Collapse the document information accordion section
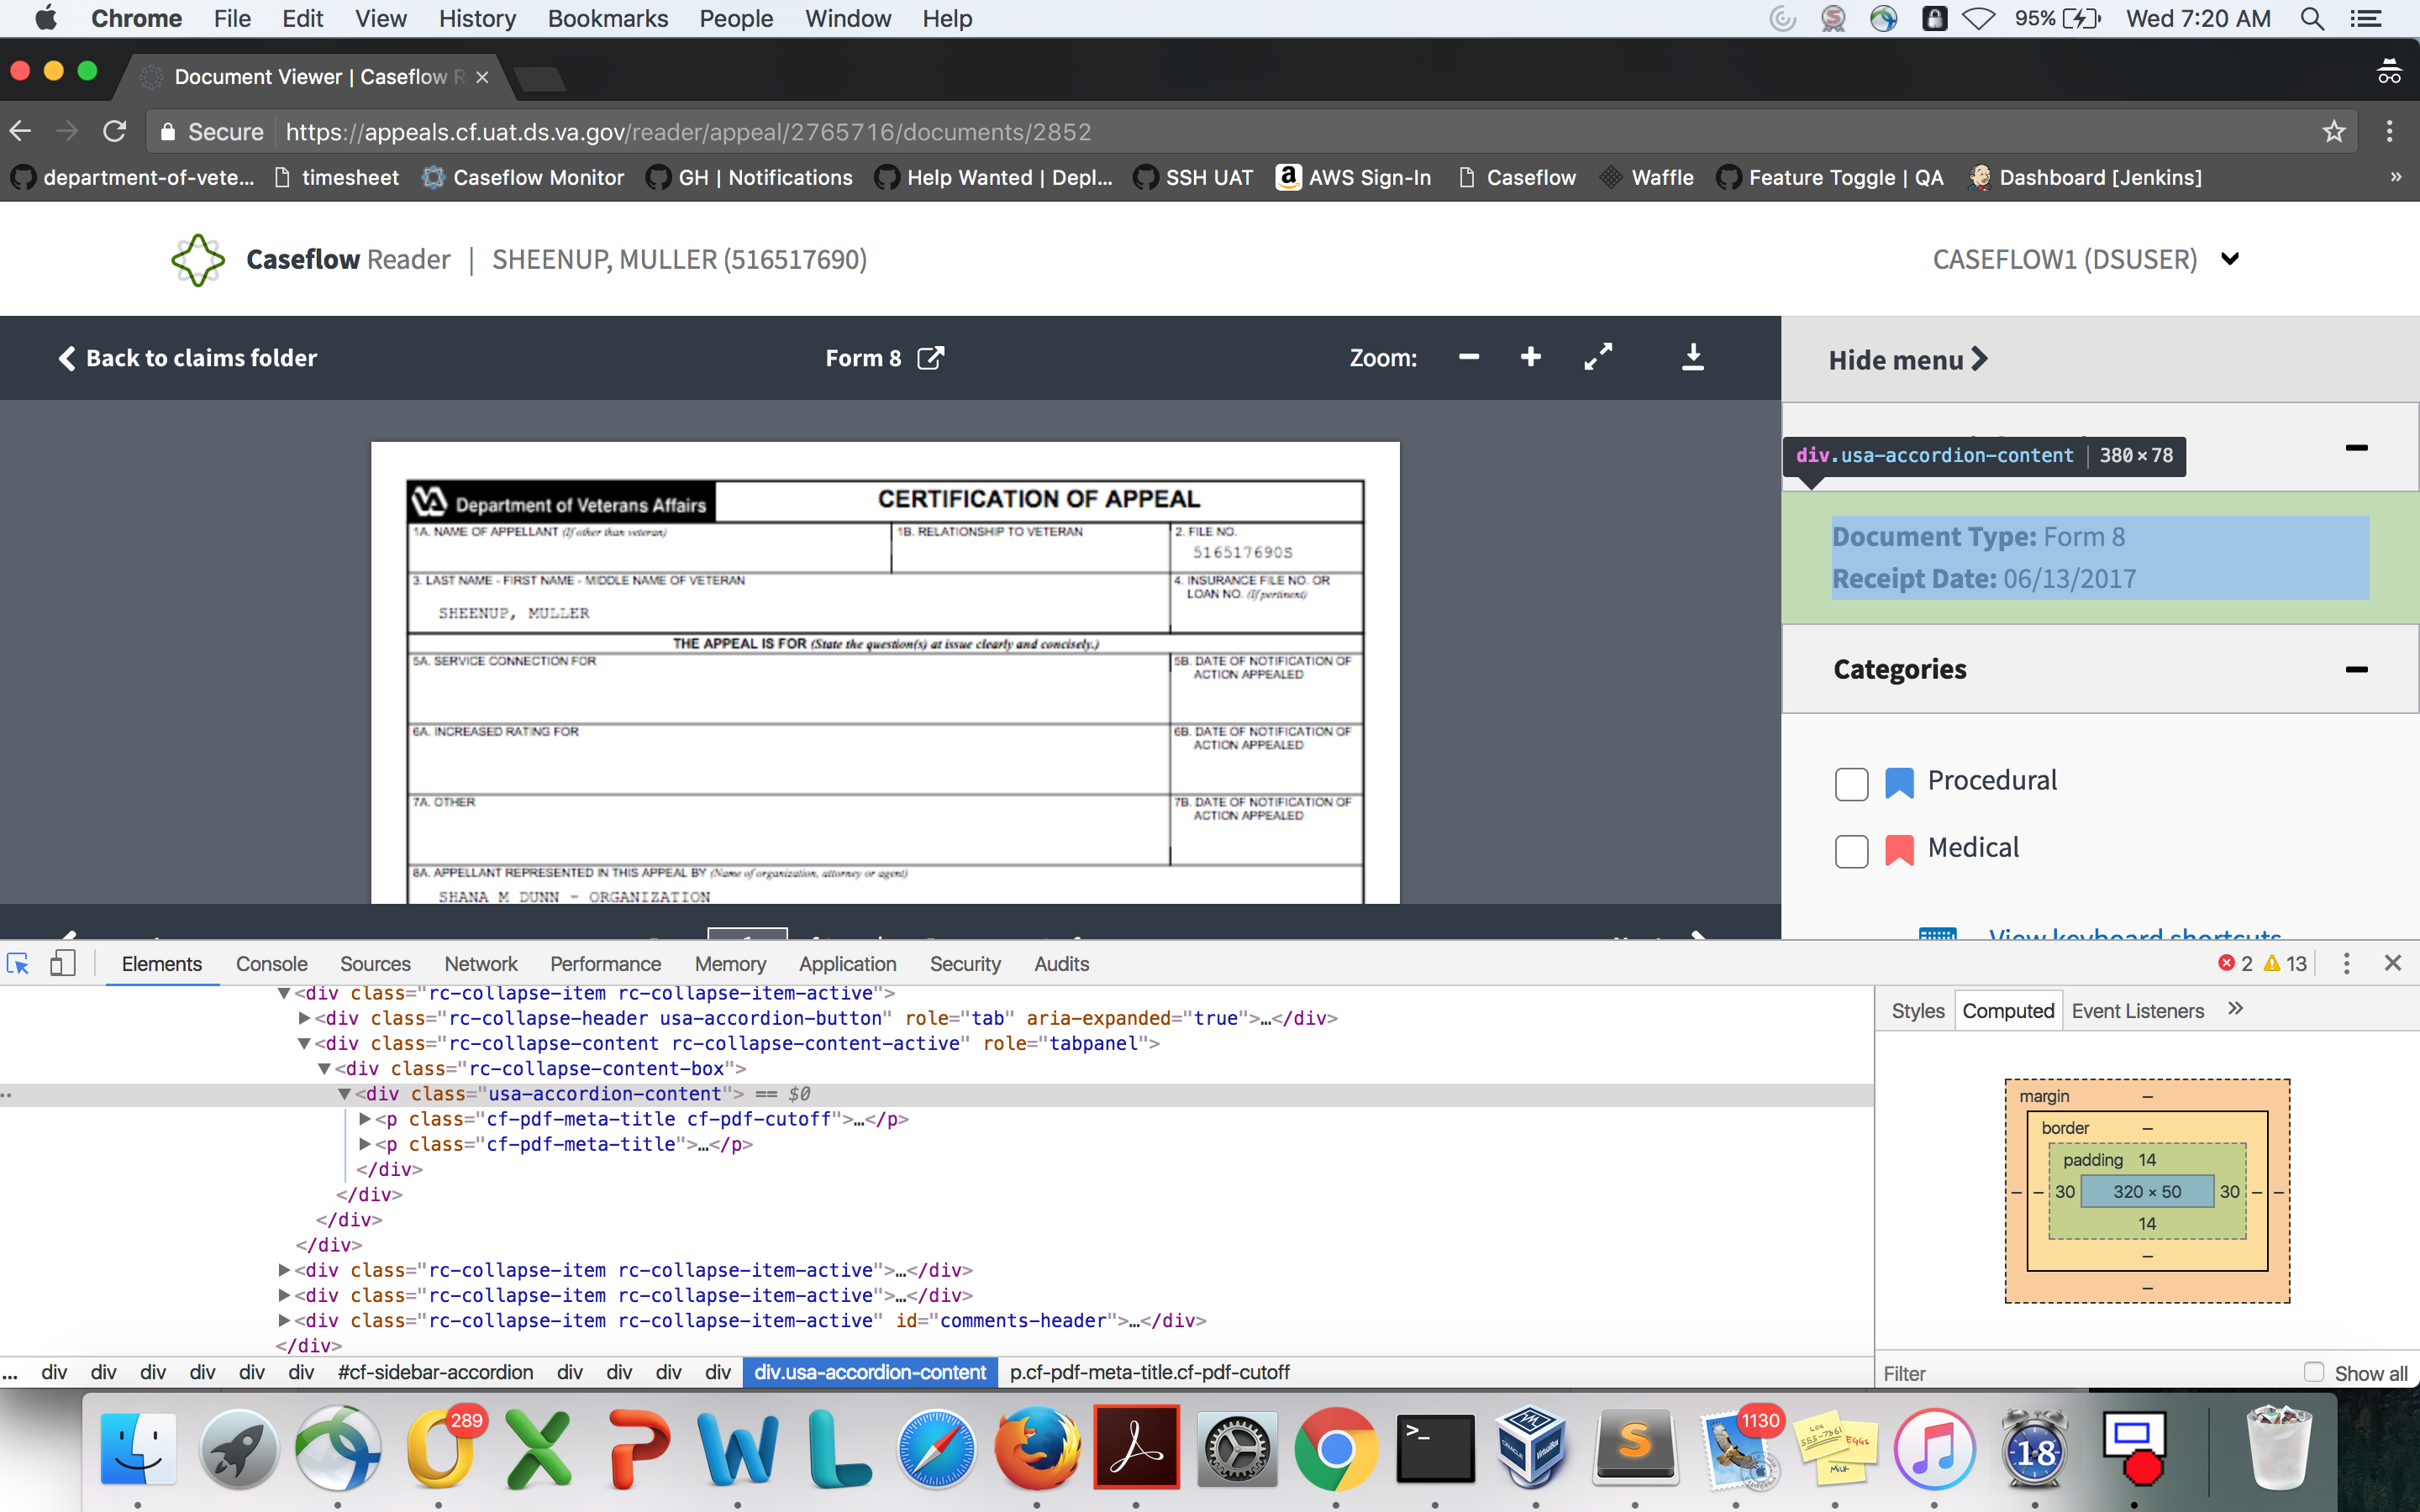 [2356, 447]
